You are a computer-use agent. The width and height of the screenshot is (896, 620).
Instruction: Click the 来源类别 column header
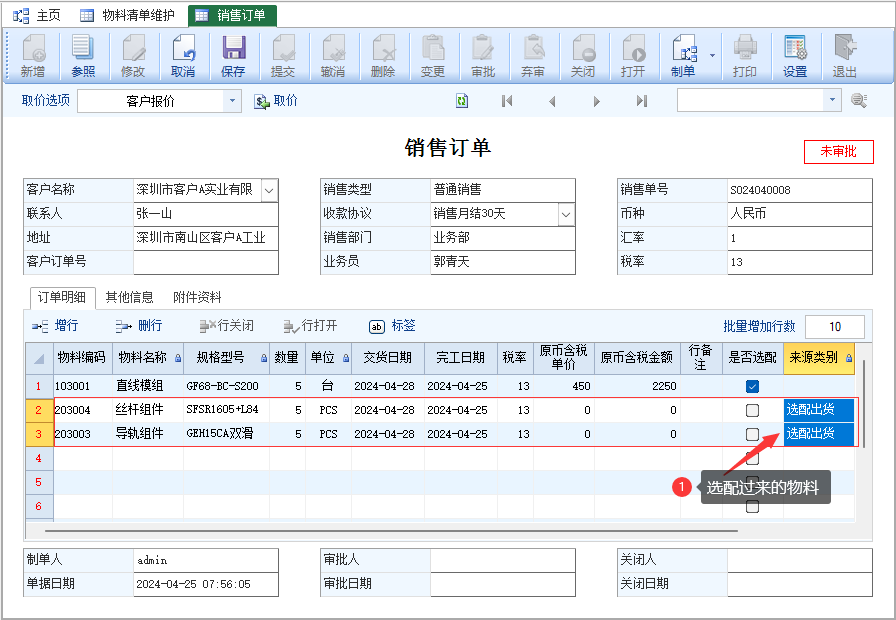pyautogui.click(x=818, y=358)
